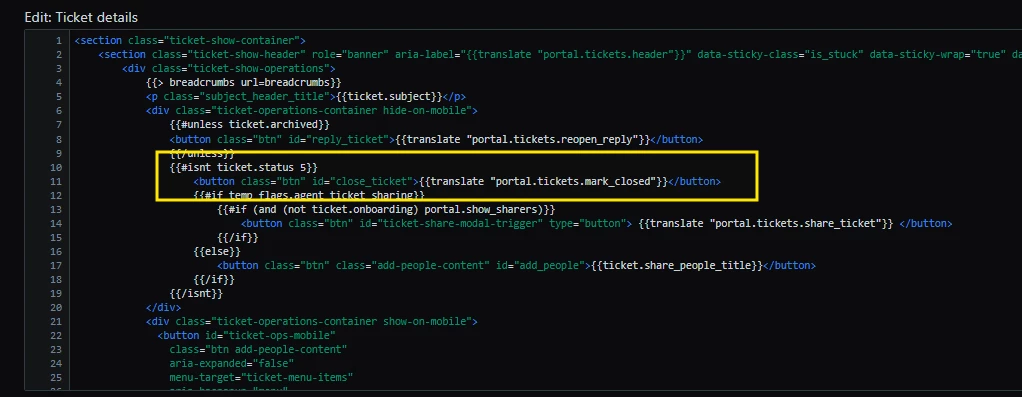Click the role="banner" attribute
This screenshot has height=397, width=1022.
[350, 55]
